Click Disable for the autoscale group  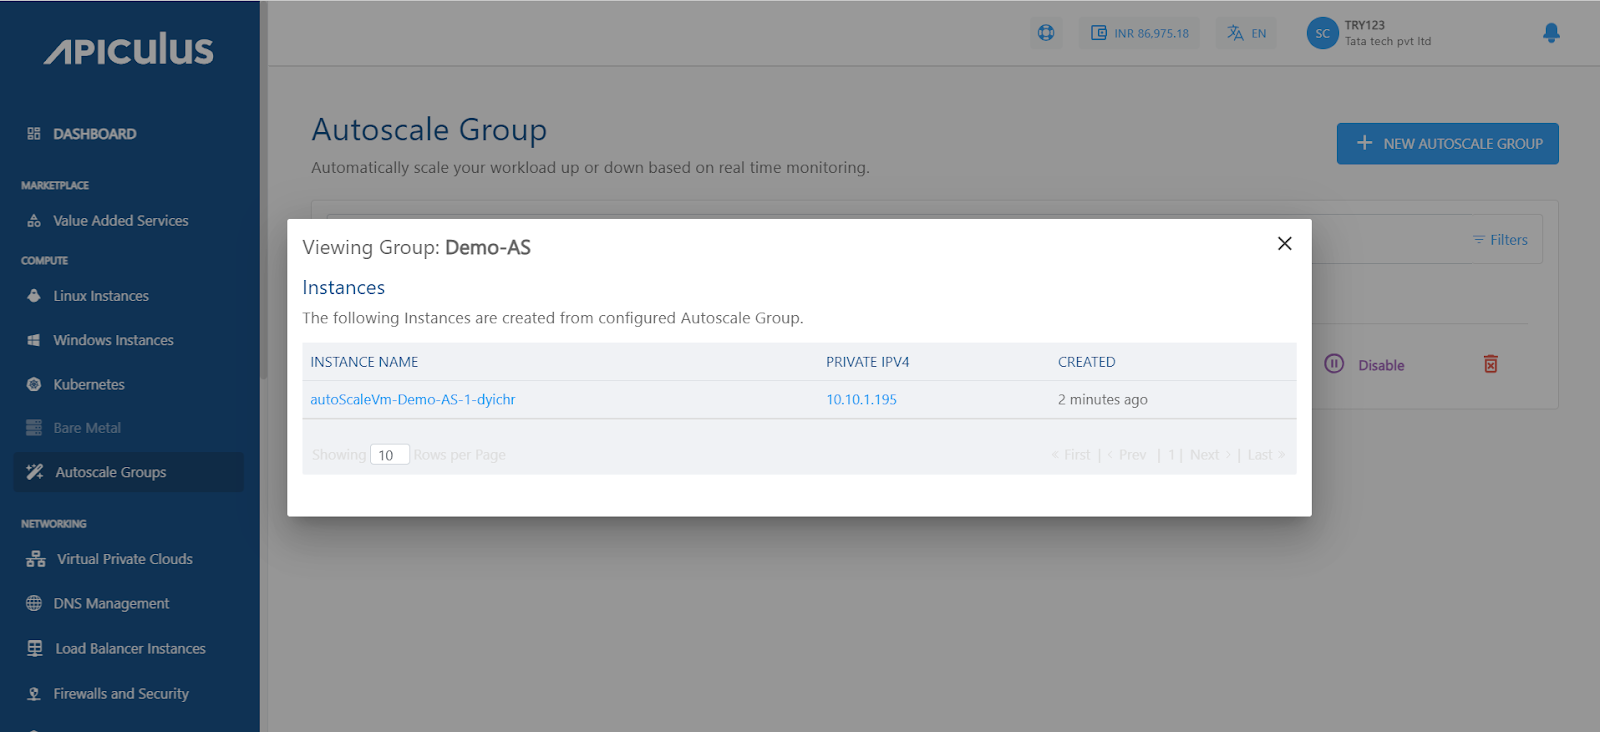[1381, 365]
